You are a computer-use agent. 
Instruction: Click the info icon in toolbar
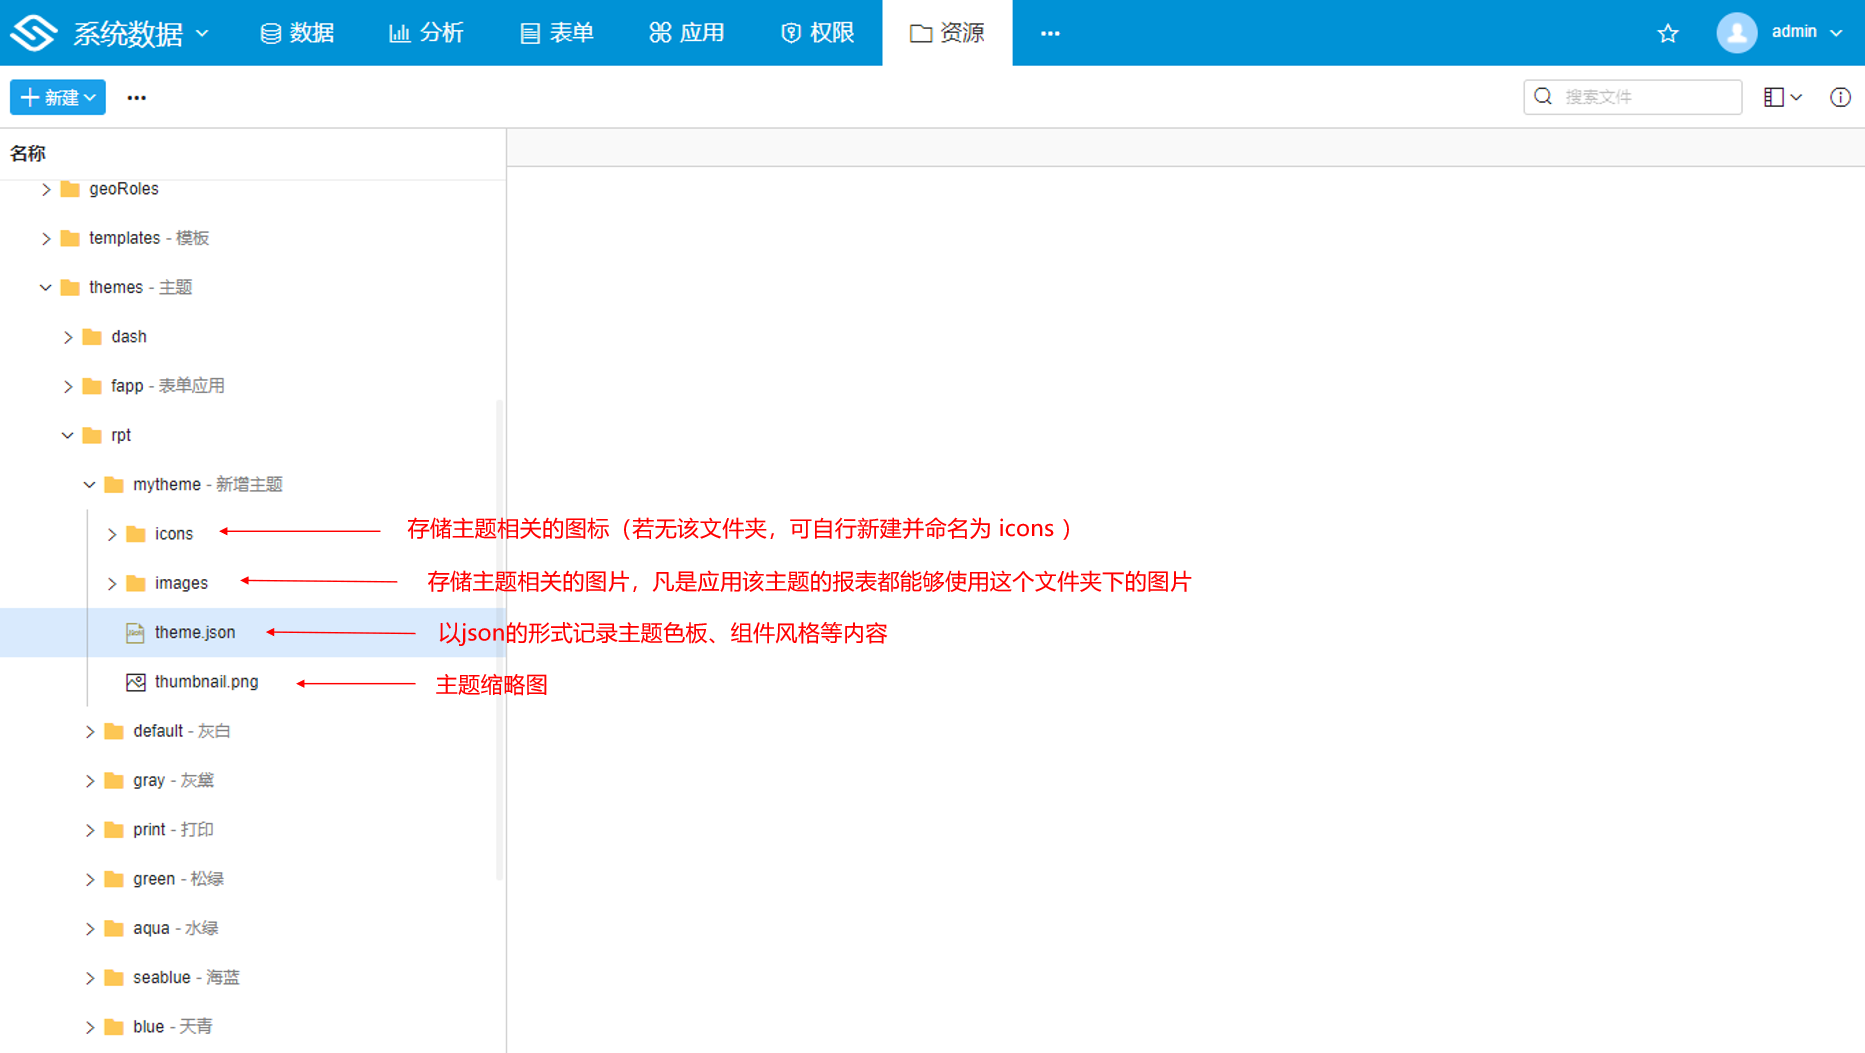coord(1840,97)
